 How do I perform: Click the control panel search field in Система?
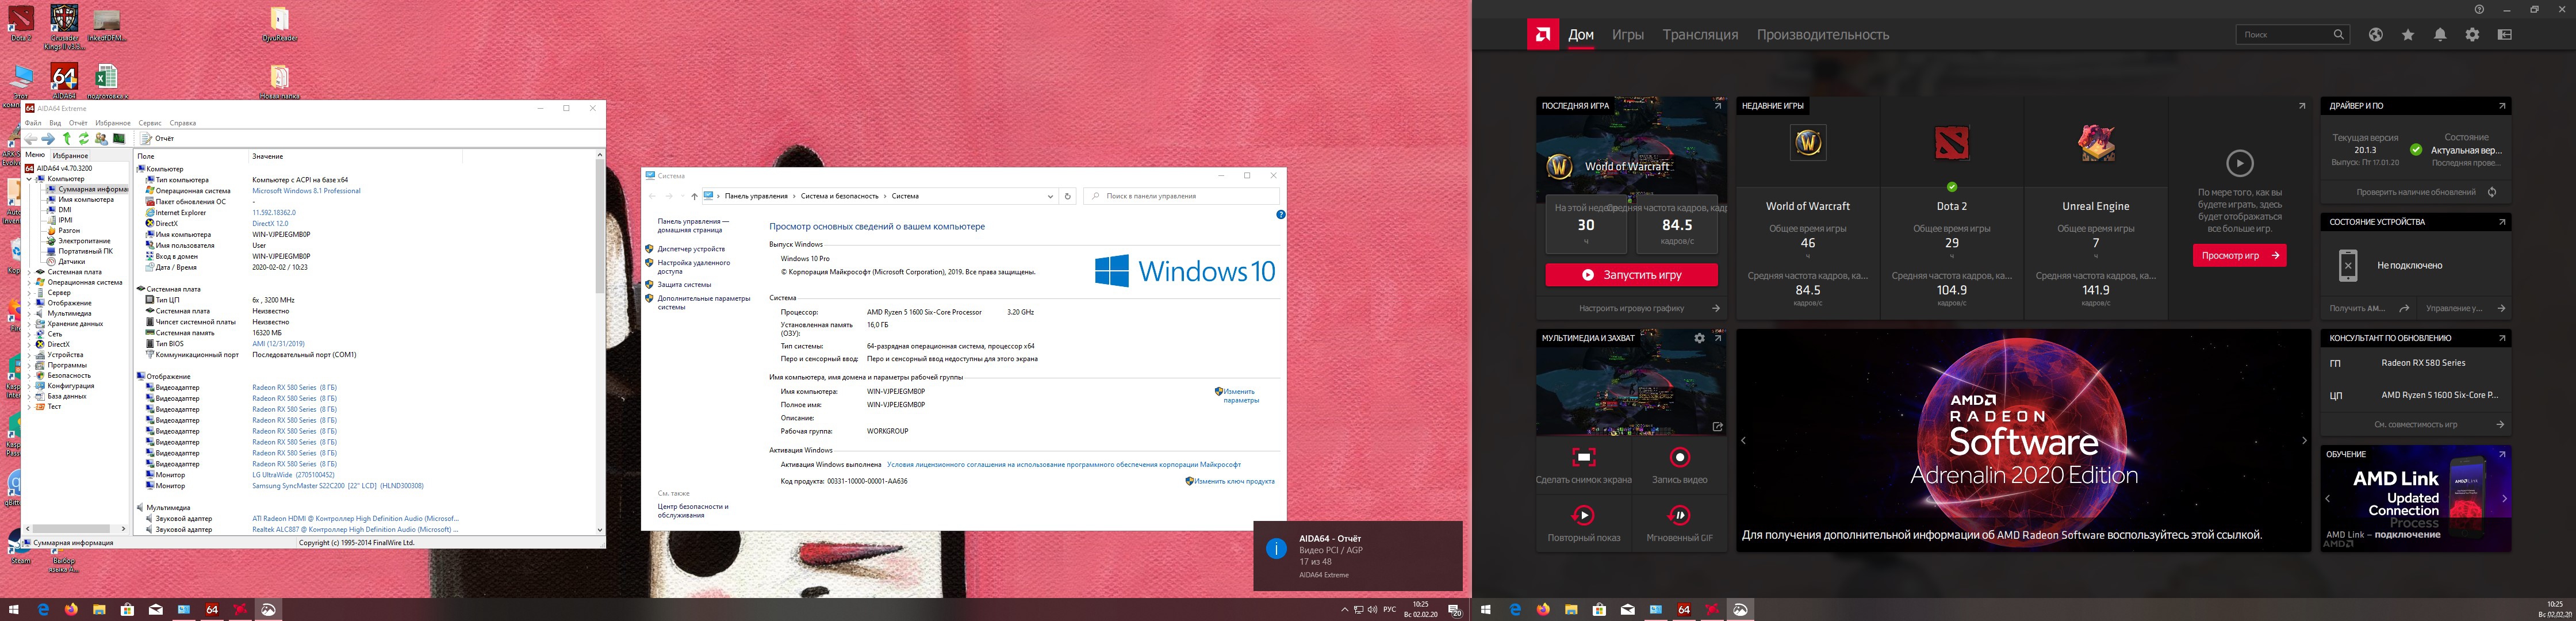click(x=1181, y=196)
